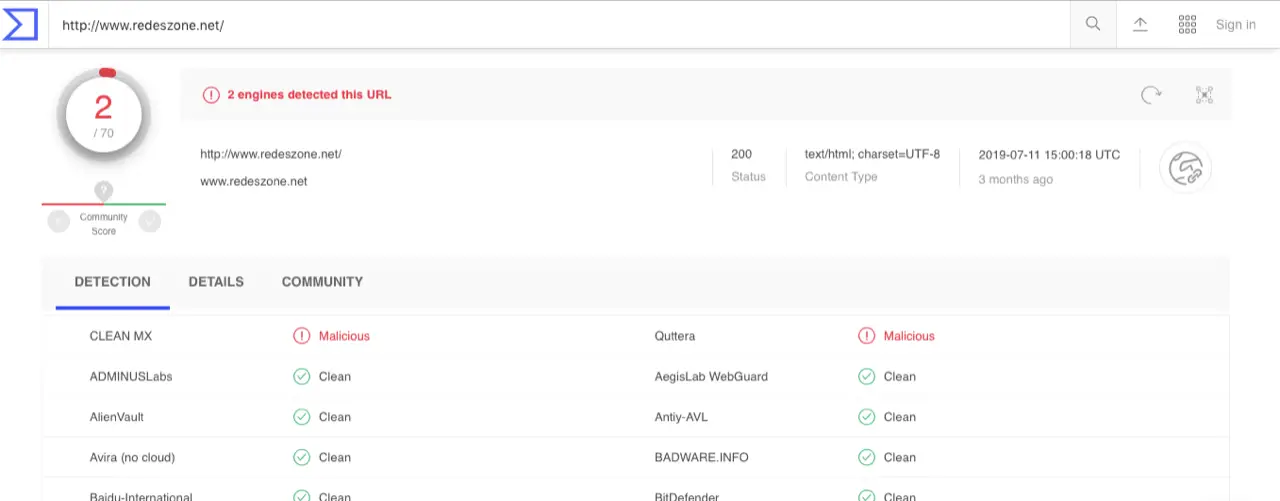This screenshot has width=1280, height=501.
Task: Click Avira (no cloud) clean checkmark icon
Action: tap(301, 457)
